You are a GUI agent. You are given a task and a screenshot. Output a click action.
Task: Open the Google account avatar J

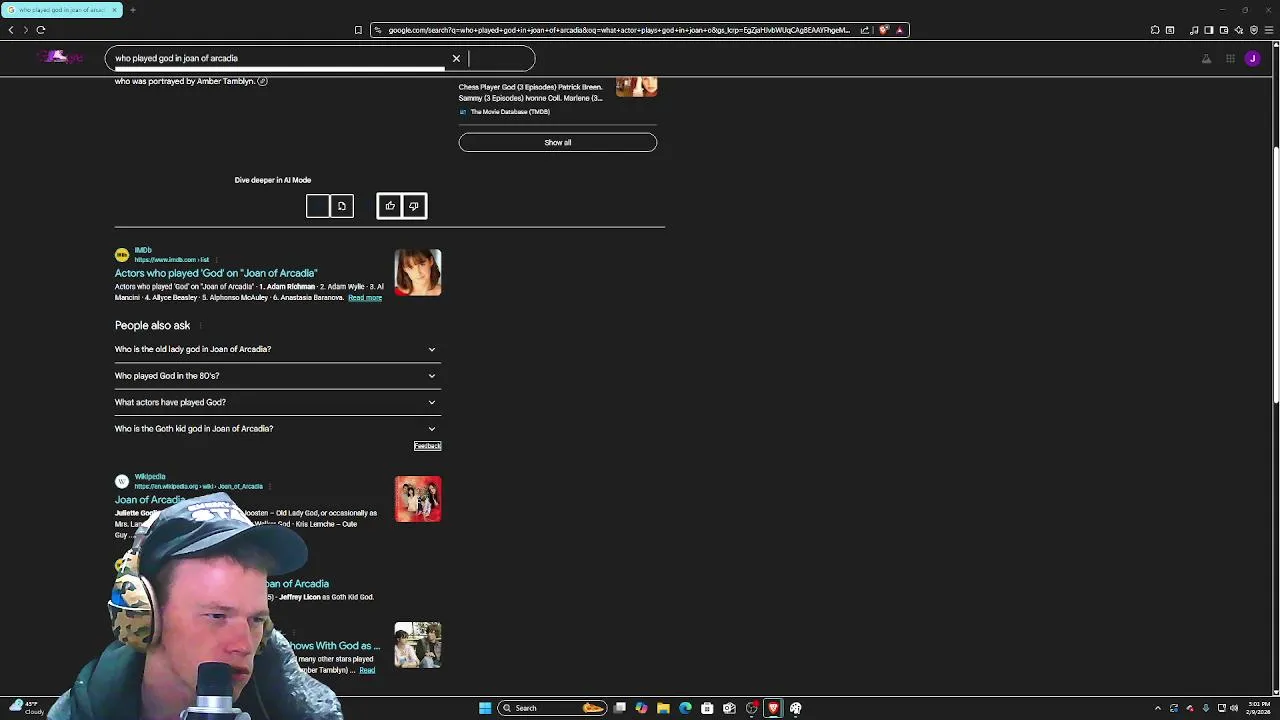tap(1252, 59)
